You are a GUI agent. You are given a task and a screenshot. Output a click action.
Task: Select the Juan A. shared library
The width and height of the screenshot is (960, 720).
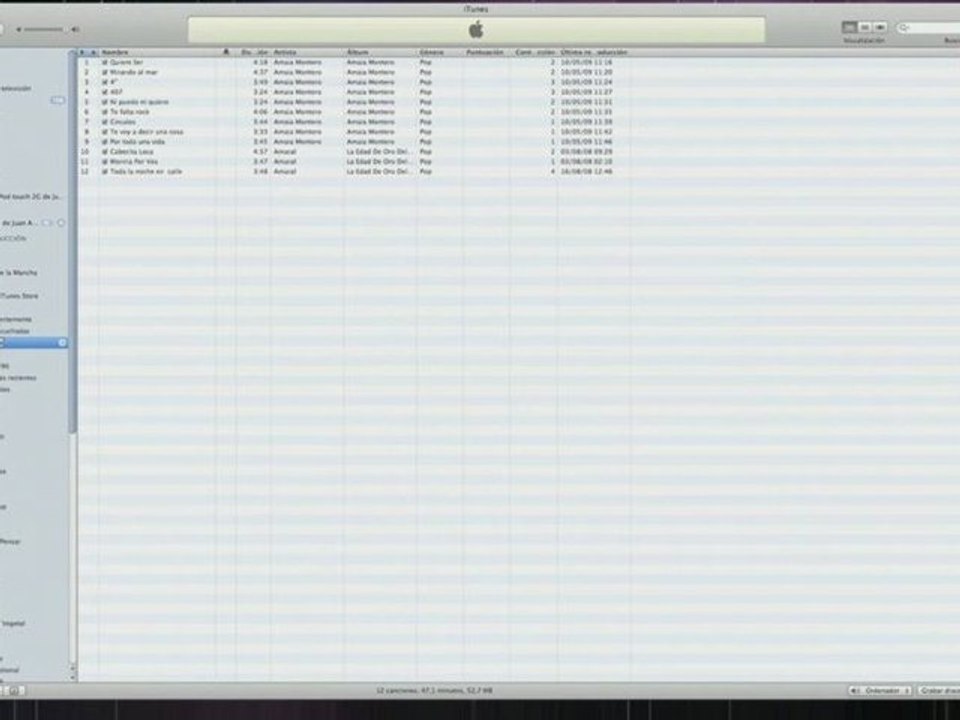[x=20, y=223]
